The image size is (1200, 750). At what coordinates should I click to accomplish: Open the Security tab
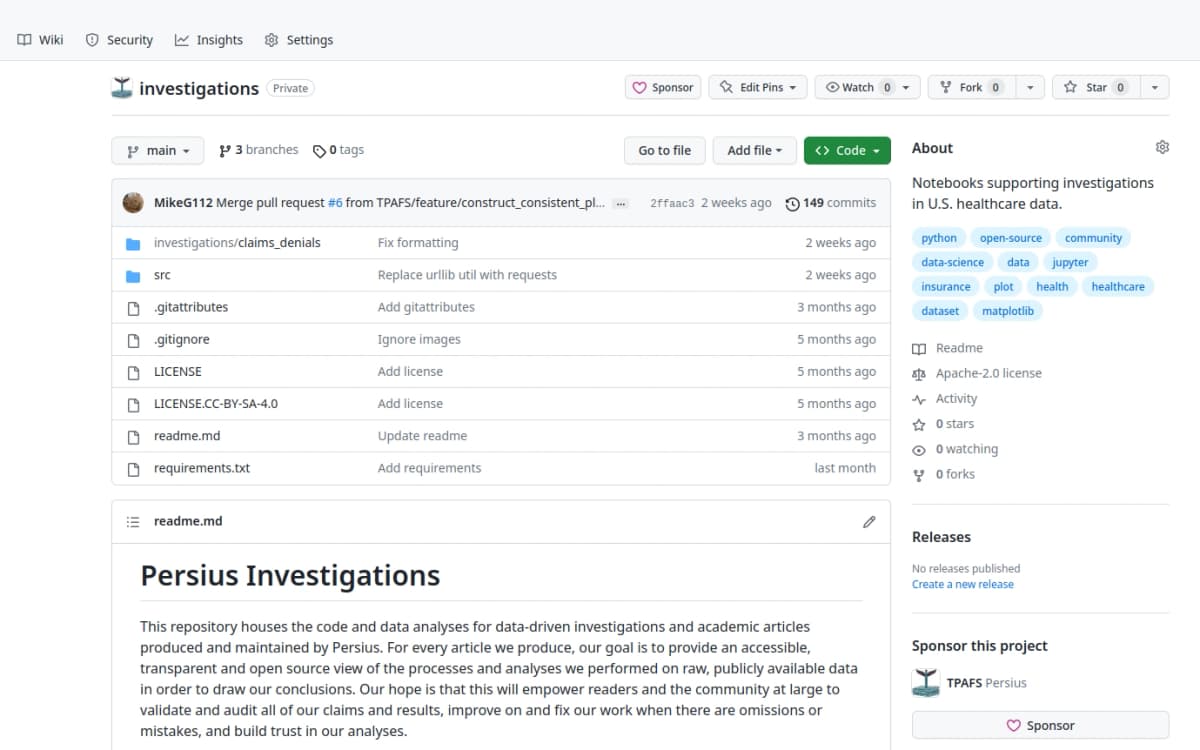pos(119,40)
